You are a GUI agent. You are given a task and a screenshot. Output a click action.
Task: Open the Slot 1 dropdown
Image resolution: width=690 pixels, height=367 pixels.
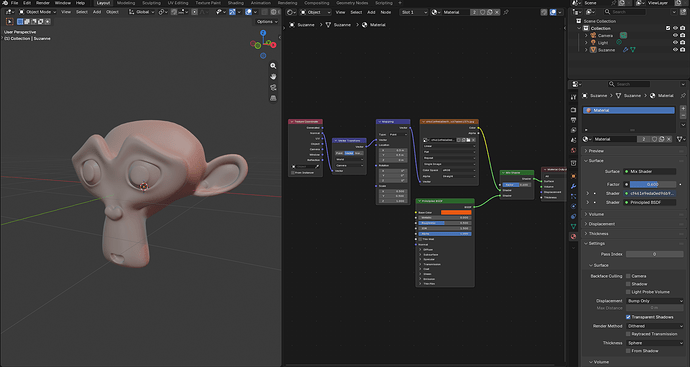click(x=414, y=12)
